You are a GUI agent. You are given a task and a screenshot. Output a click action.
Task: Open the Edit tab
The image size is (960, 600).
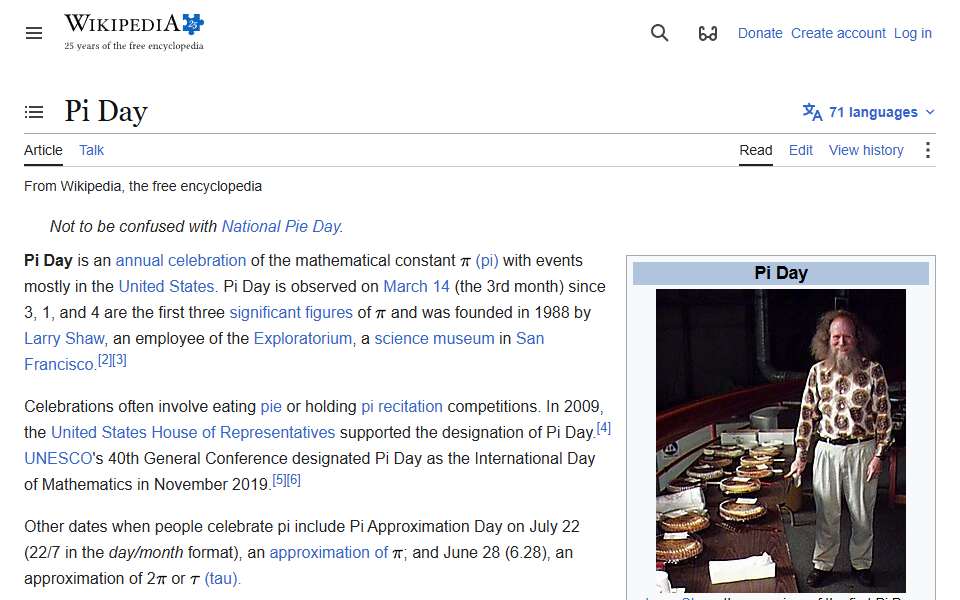(800, 150)
